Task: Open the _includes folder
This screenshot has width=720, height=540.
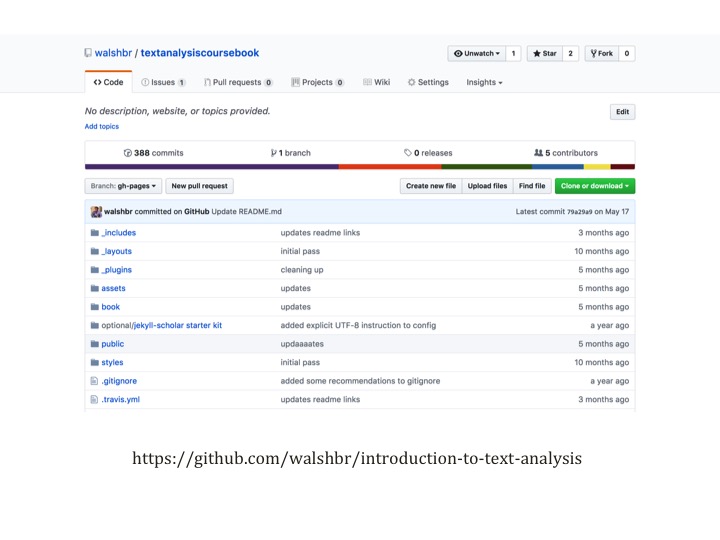Action: click(x=118, y=233)
